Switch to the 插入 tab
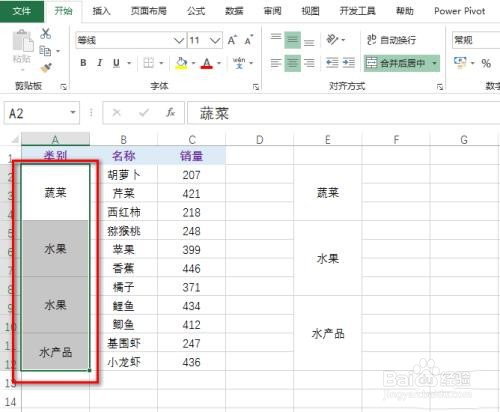The image size is (500, 412). pyautogui.click(x=101, y=11)
